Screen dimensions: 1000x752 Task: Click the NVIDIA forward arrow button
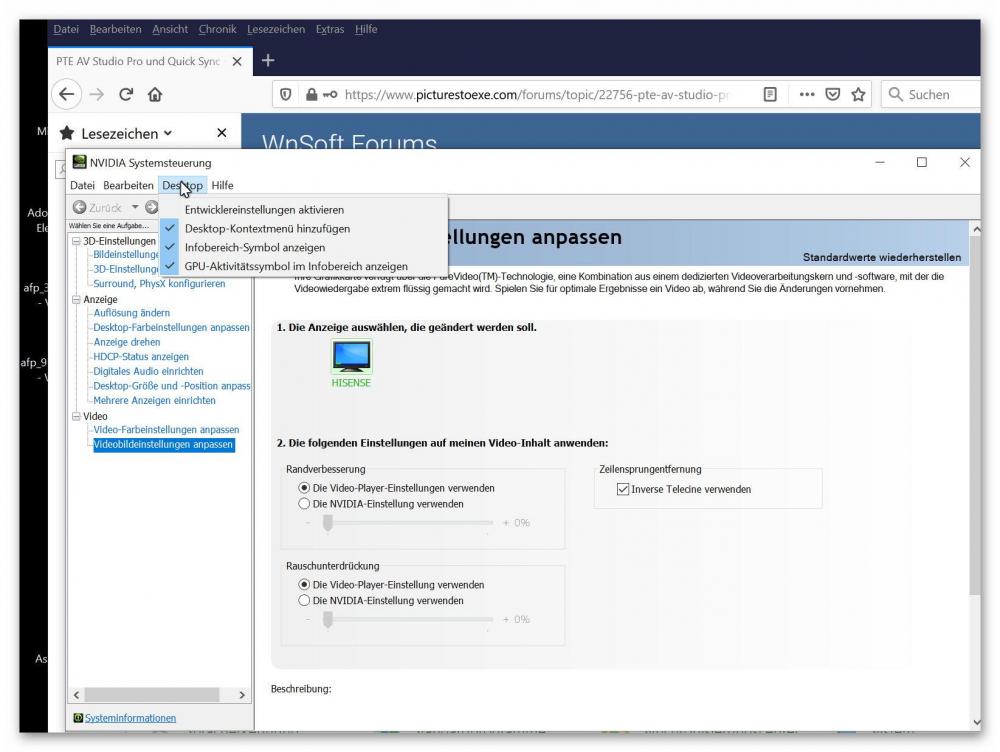tap(151, 207)
